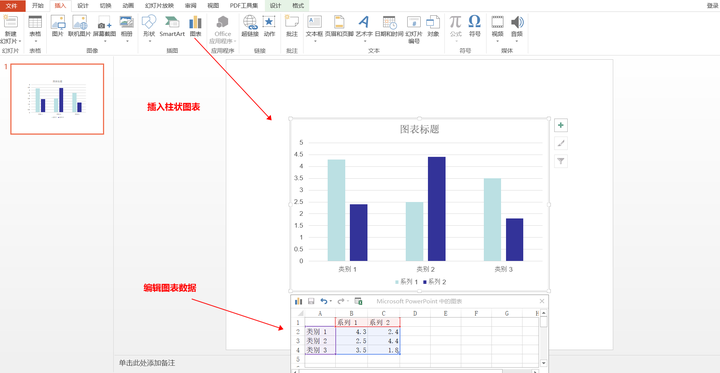Open the chart filter funnel button
This screenshot has width=720, height=373.
coord(561,161)
